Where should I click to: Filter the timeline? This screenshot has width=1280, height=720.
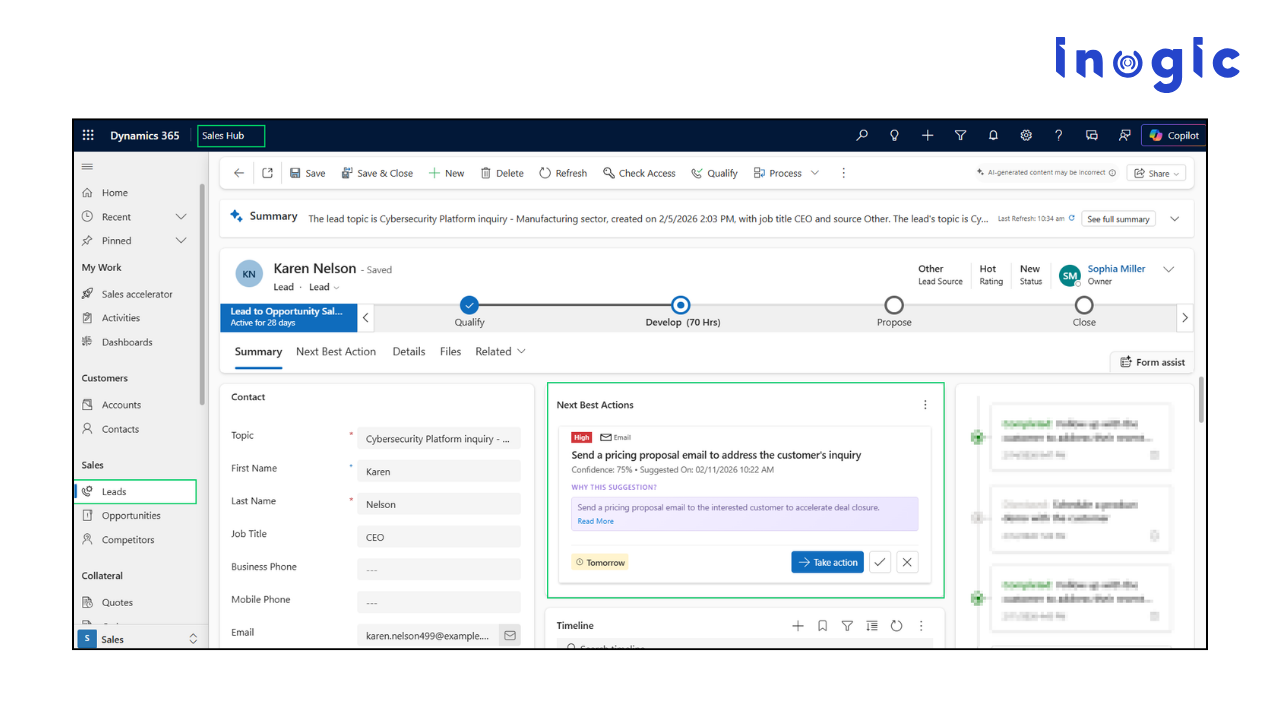click(847, 626)
